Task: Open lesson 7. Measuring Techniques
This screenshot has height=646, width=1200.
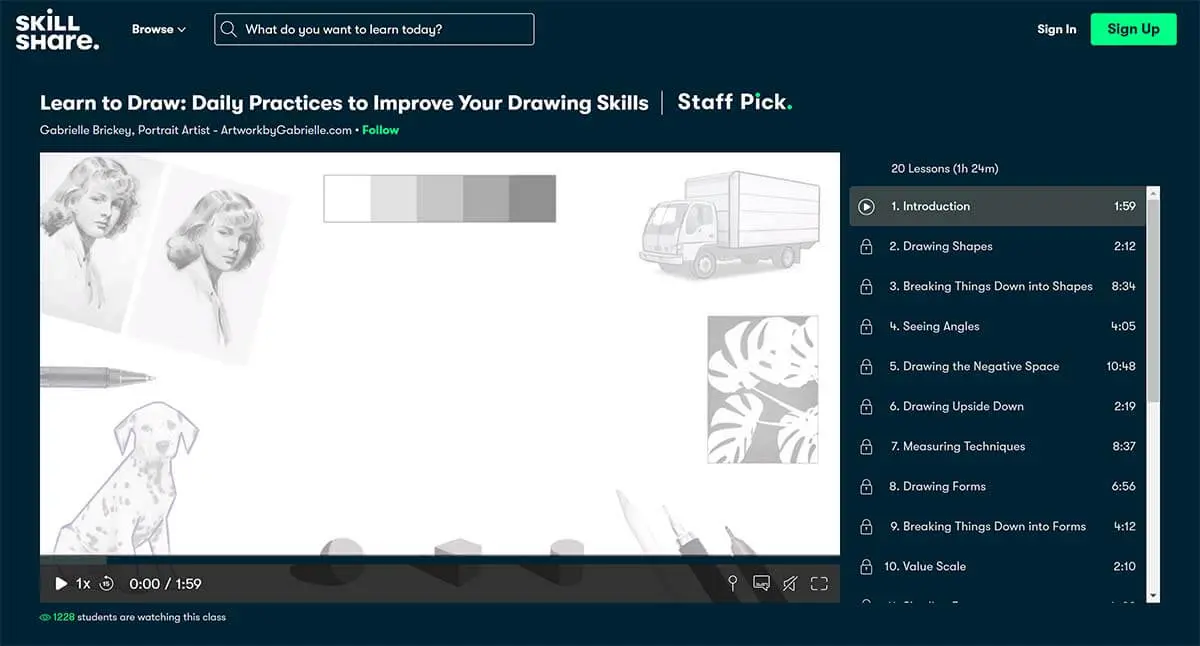Action: pyautogui.click(x=997, y=446)
